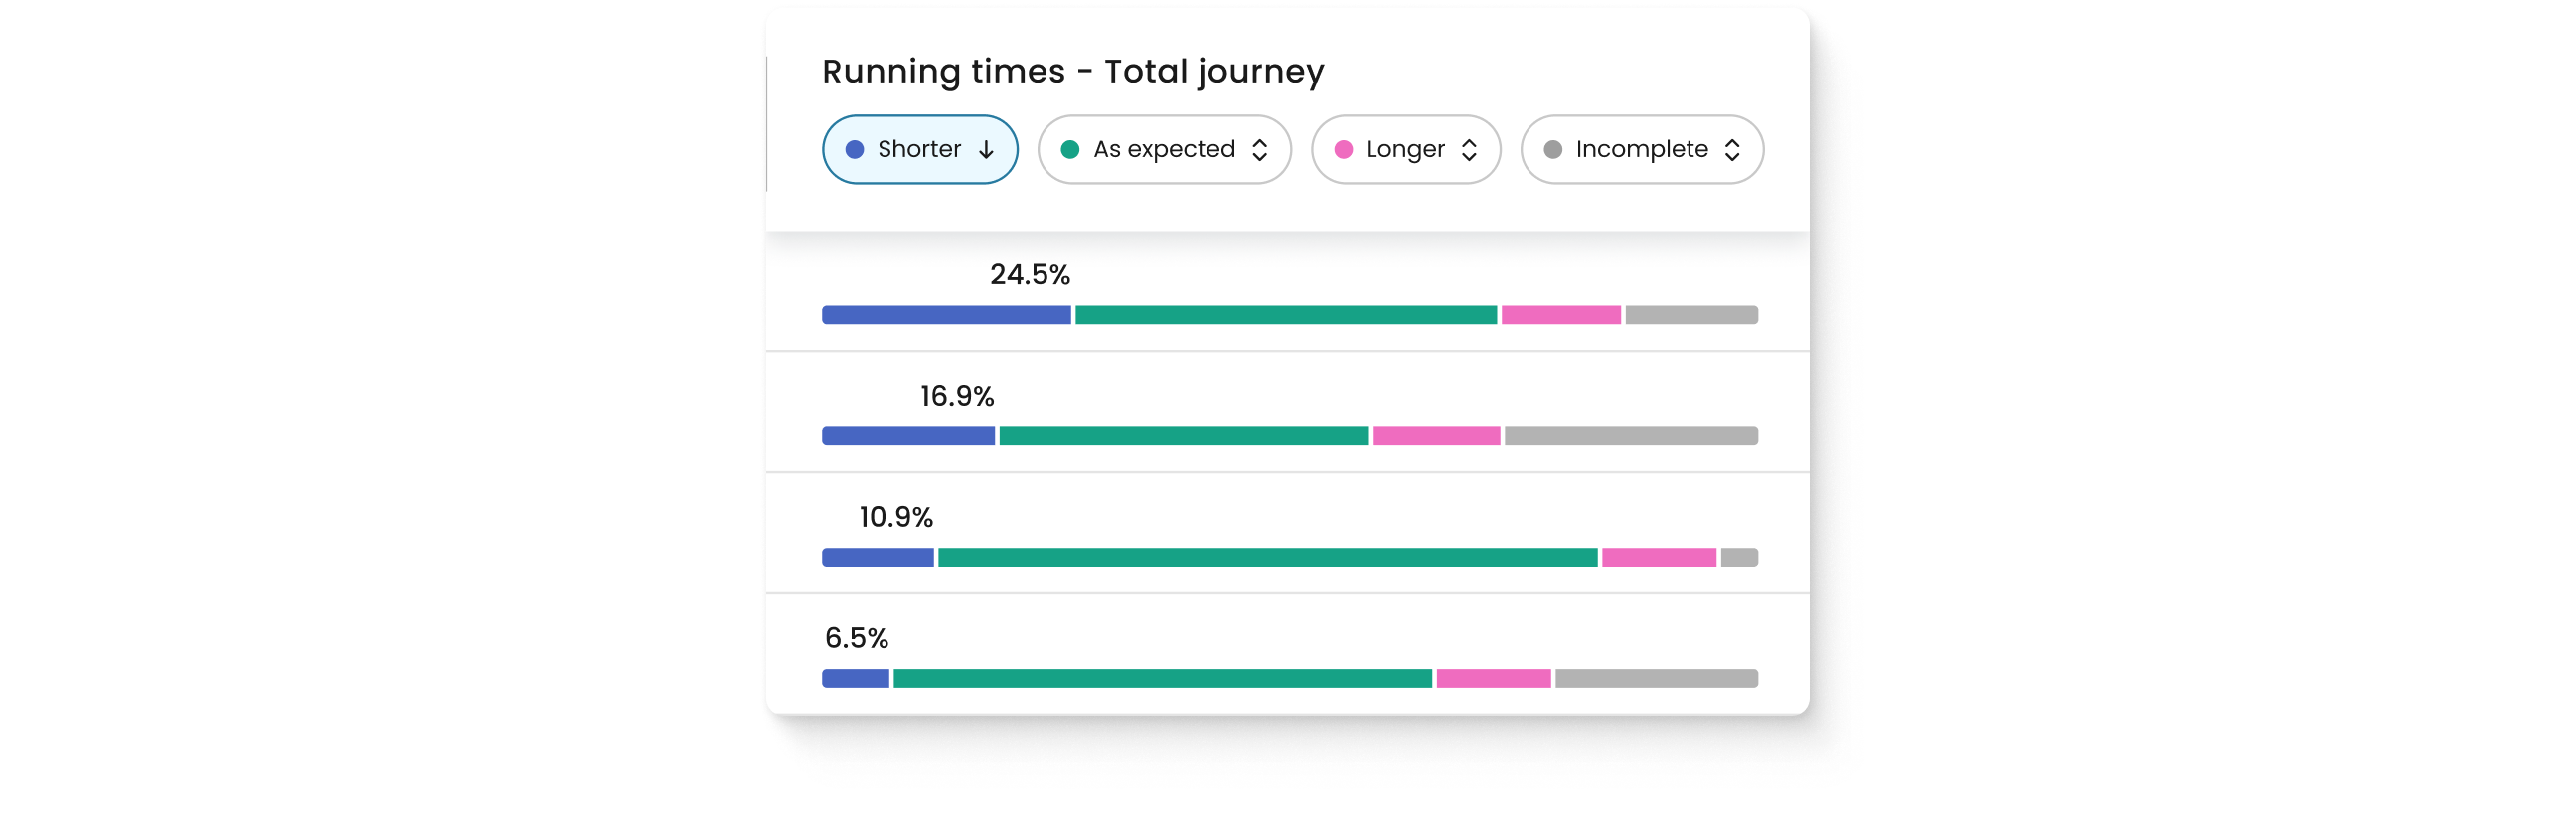2576x828 pixels.
Task: Click the 16.9% percentage label
Action: (957, 396)
